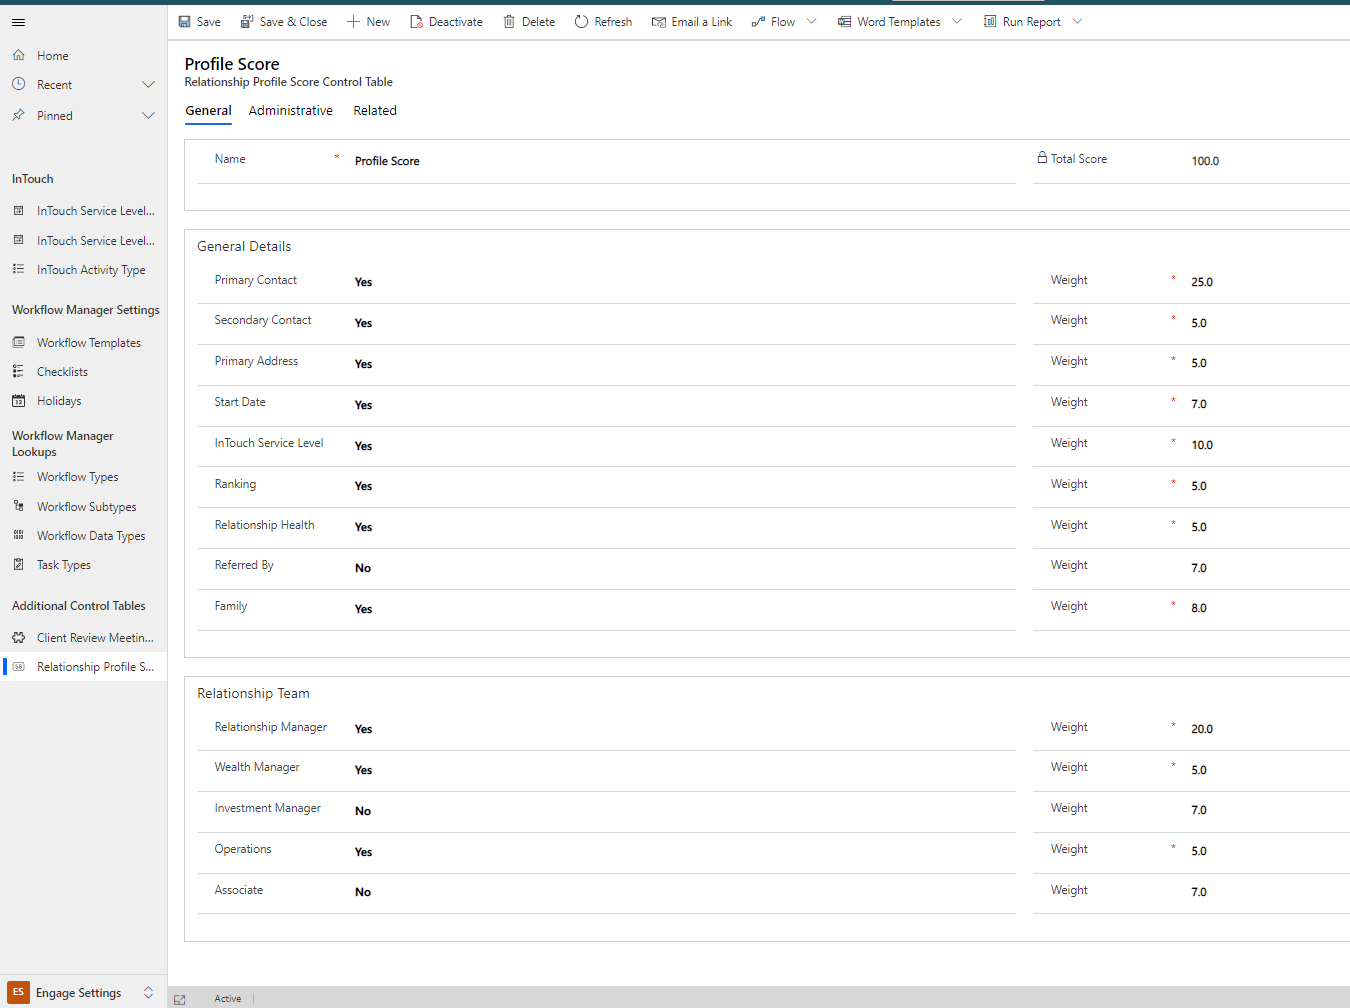Toggle Referred By to Yes
1350x1008 pixels.
point(362,567)
